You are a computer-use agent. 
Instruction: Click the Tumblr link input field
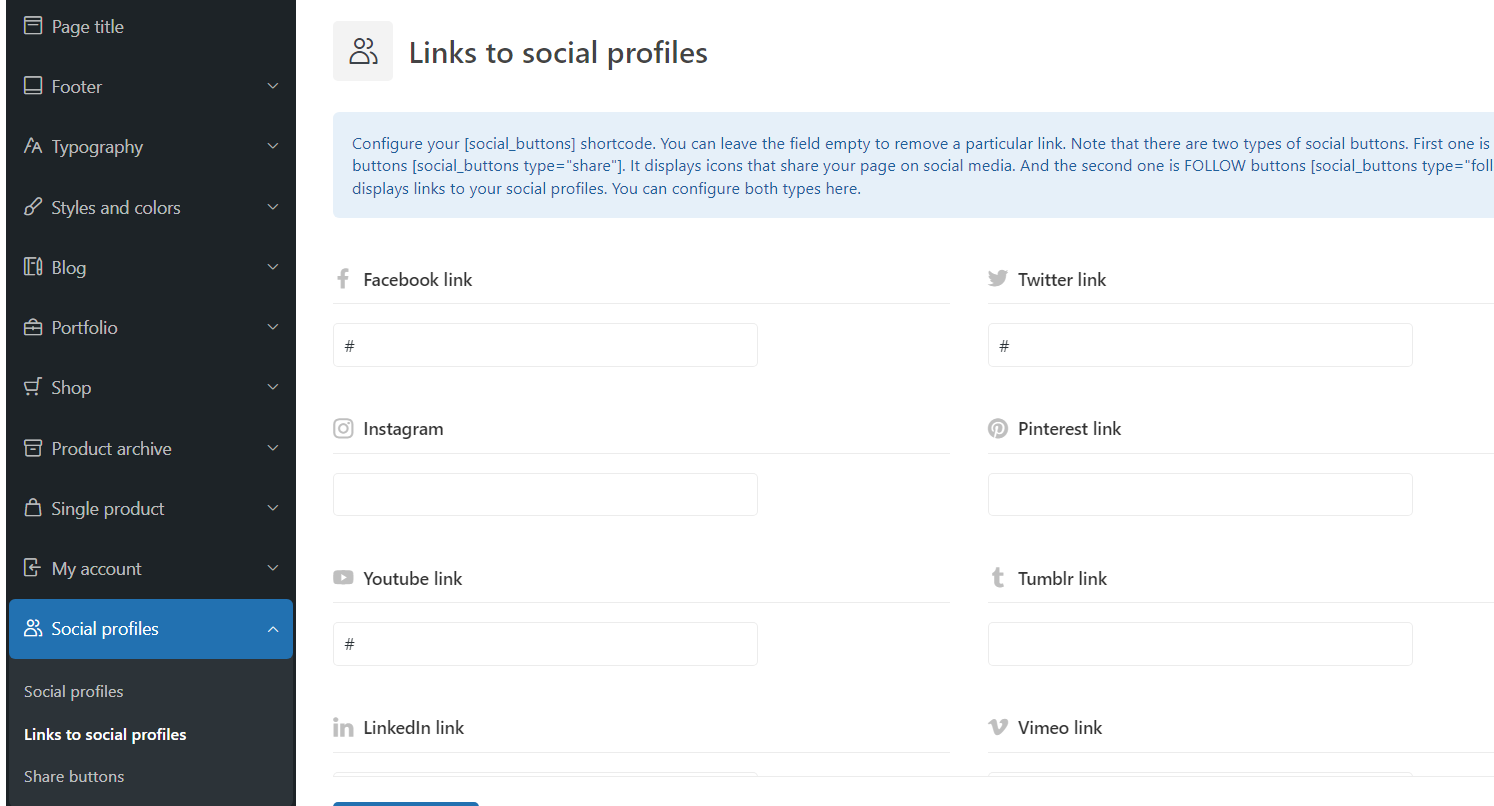pos(1200,644)
